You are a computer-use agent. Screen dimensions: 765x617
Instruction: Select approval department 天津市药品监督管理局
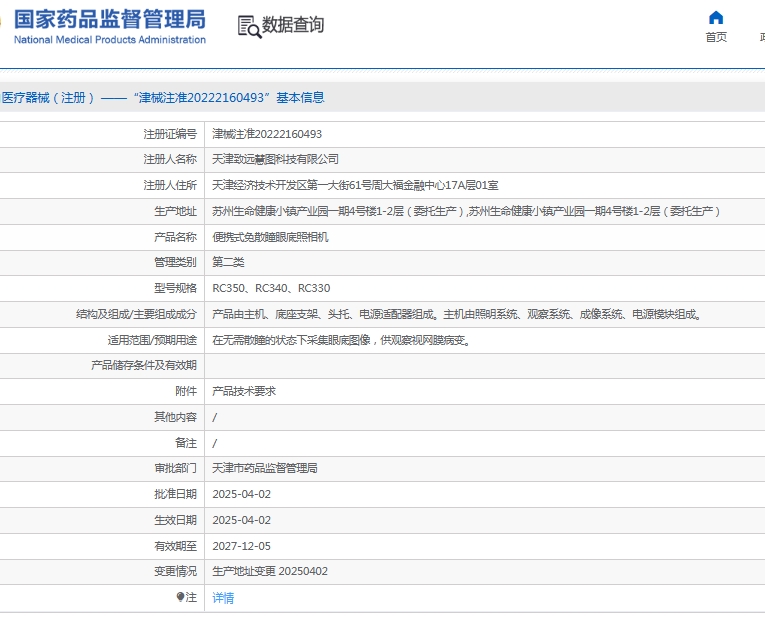pos(265,468)
